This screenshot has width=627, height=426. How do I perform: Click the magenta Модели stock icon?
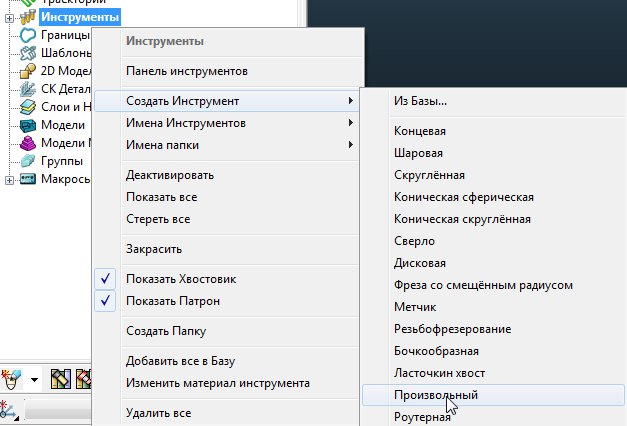pos(28,143)
